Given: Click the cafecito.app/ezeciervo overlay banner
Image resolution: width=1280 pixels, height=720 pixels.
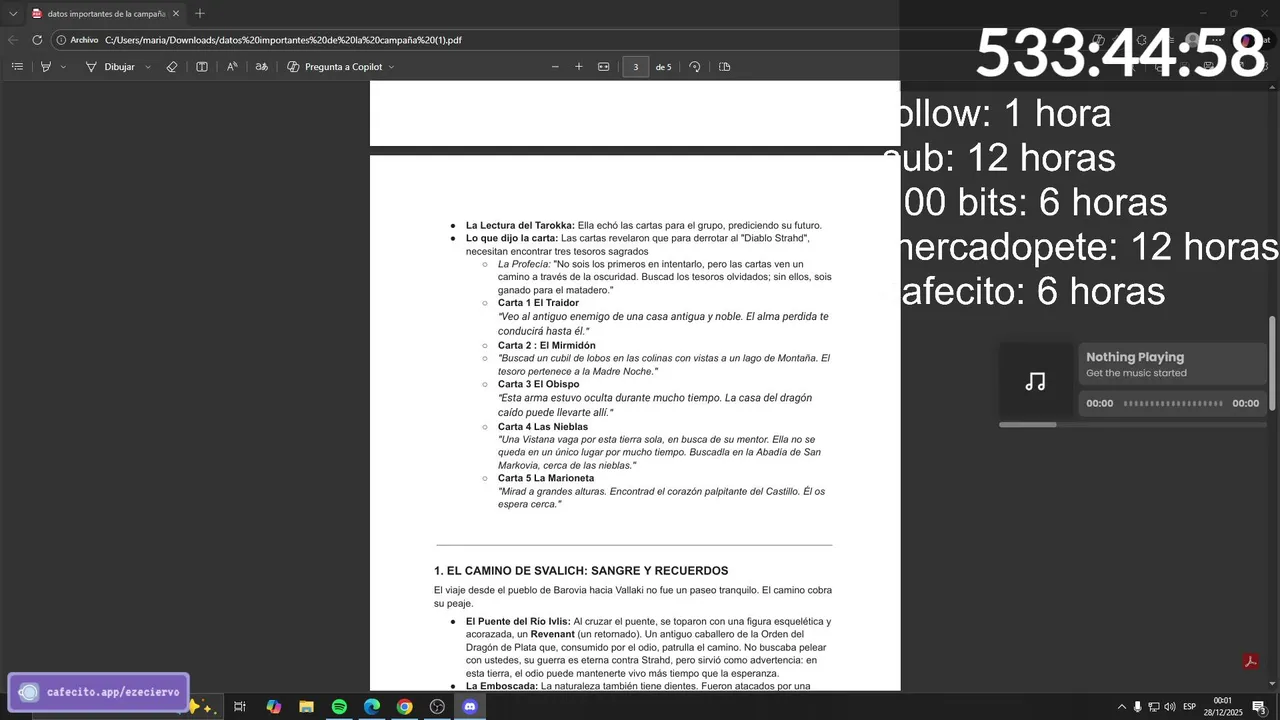Looking at the screenshot, I should tap(99, 692).
